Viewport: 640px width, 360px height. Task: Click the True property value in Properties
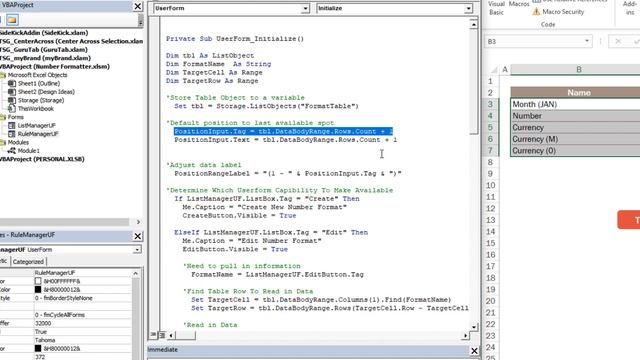tap(41, 332)
